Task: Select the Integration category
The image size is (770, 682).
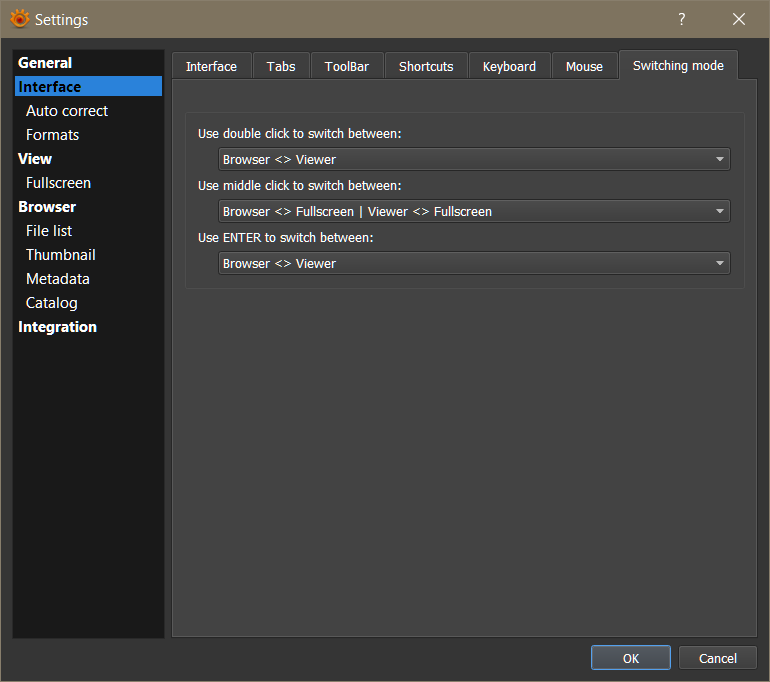Action: 57,327
